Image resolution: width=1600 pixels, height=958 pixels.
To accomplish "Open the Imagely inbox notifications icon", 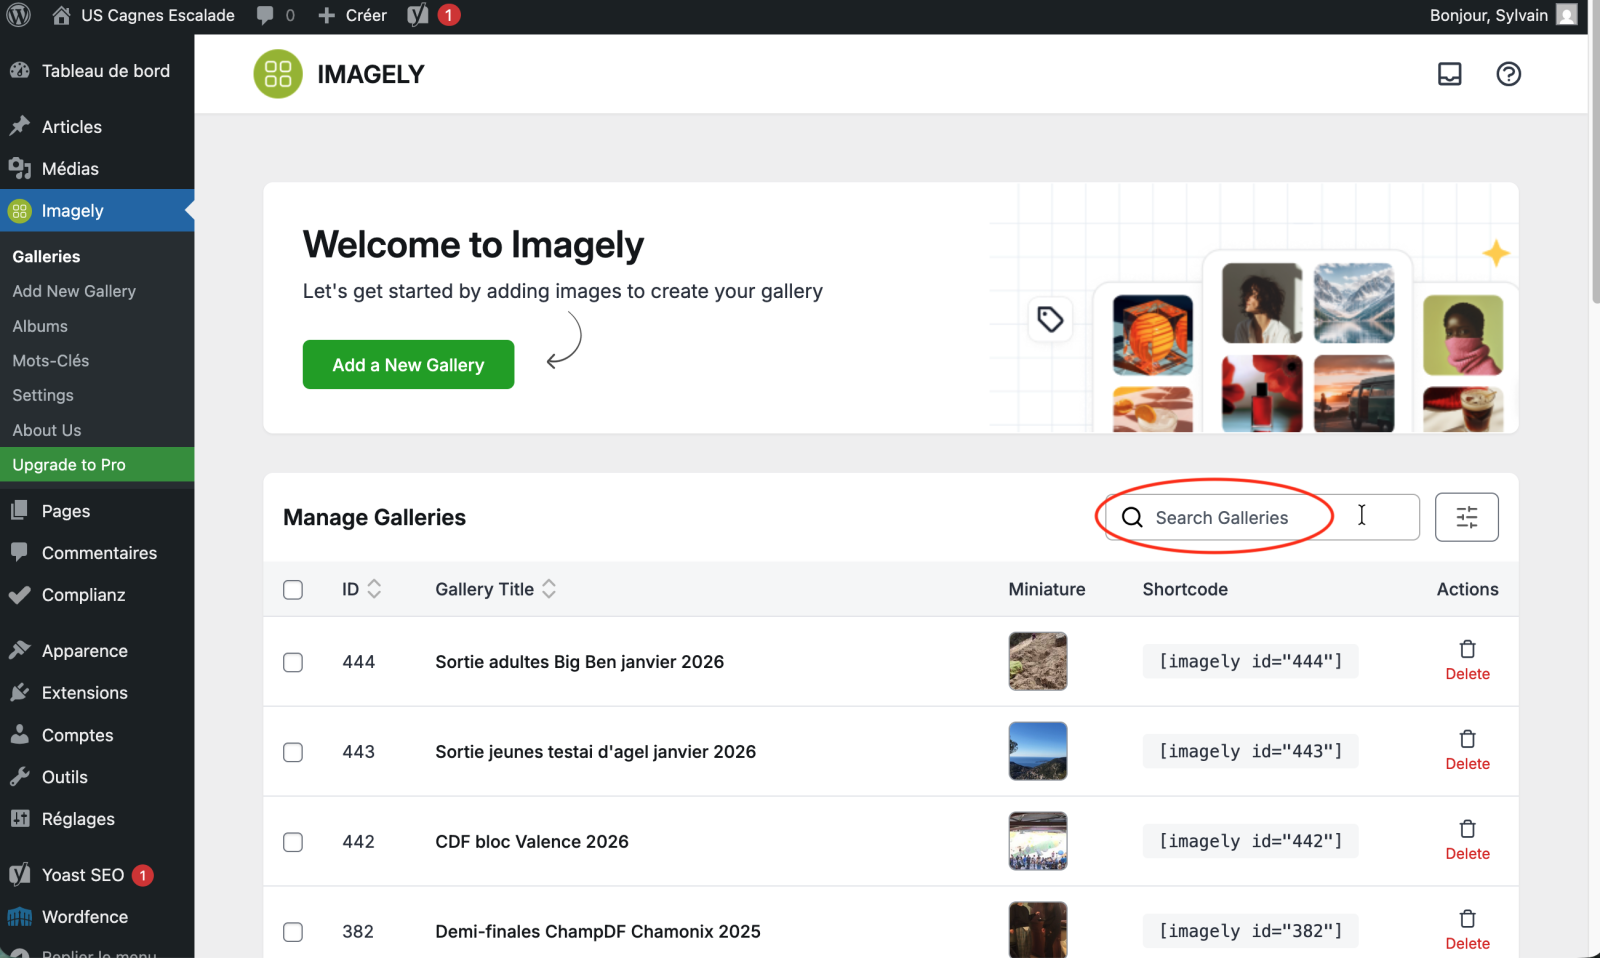I will pos(1449,74).
